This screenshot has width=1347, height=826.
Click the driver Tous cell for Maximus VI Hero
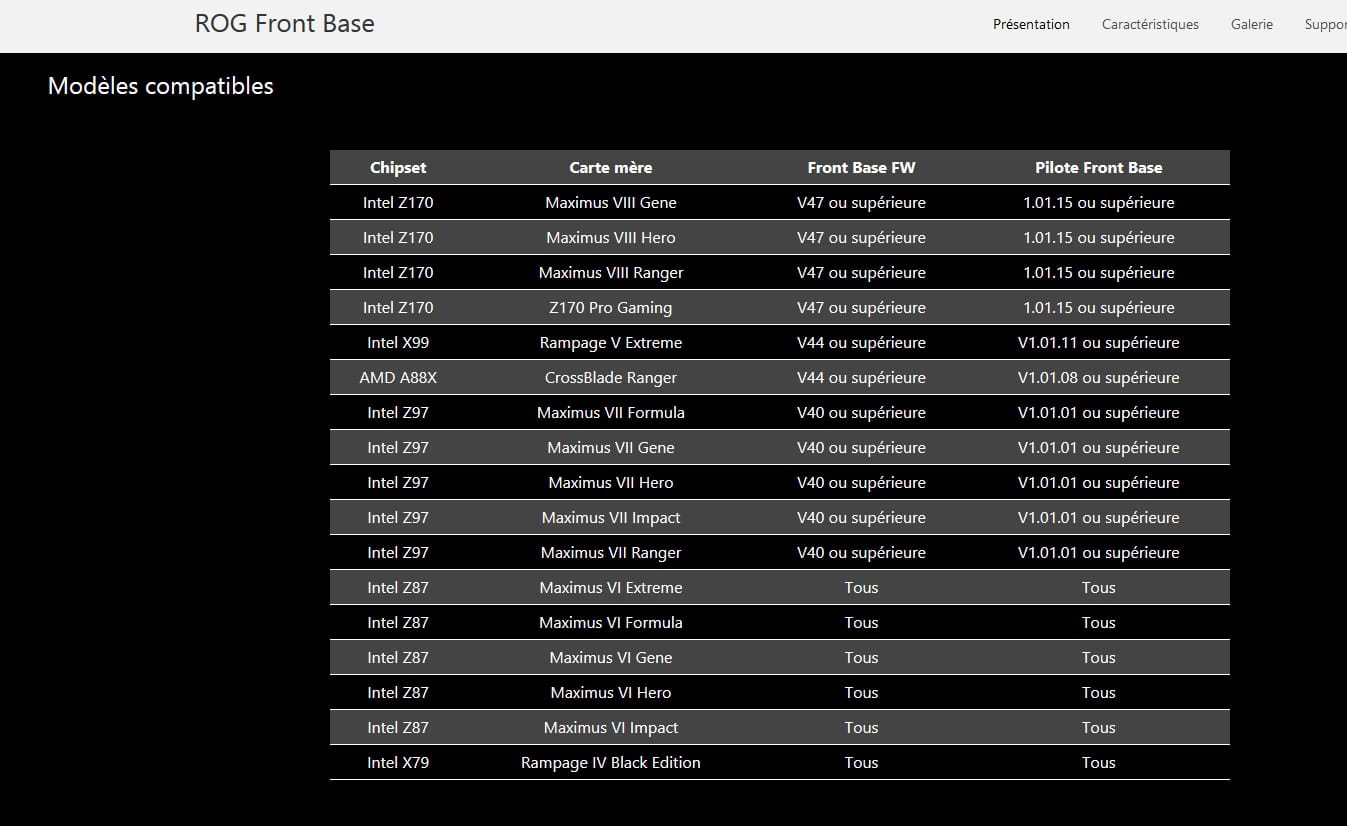coord(1099,693)
